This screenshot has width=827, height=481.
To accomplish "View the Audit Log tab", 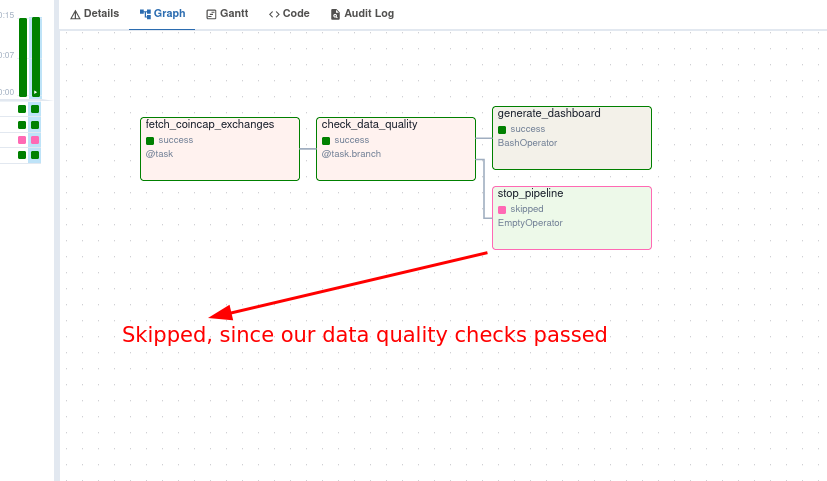I will point(362,14).
